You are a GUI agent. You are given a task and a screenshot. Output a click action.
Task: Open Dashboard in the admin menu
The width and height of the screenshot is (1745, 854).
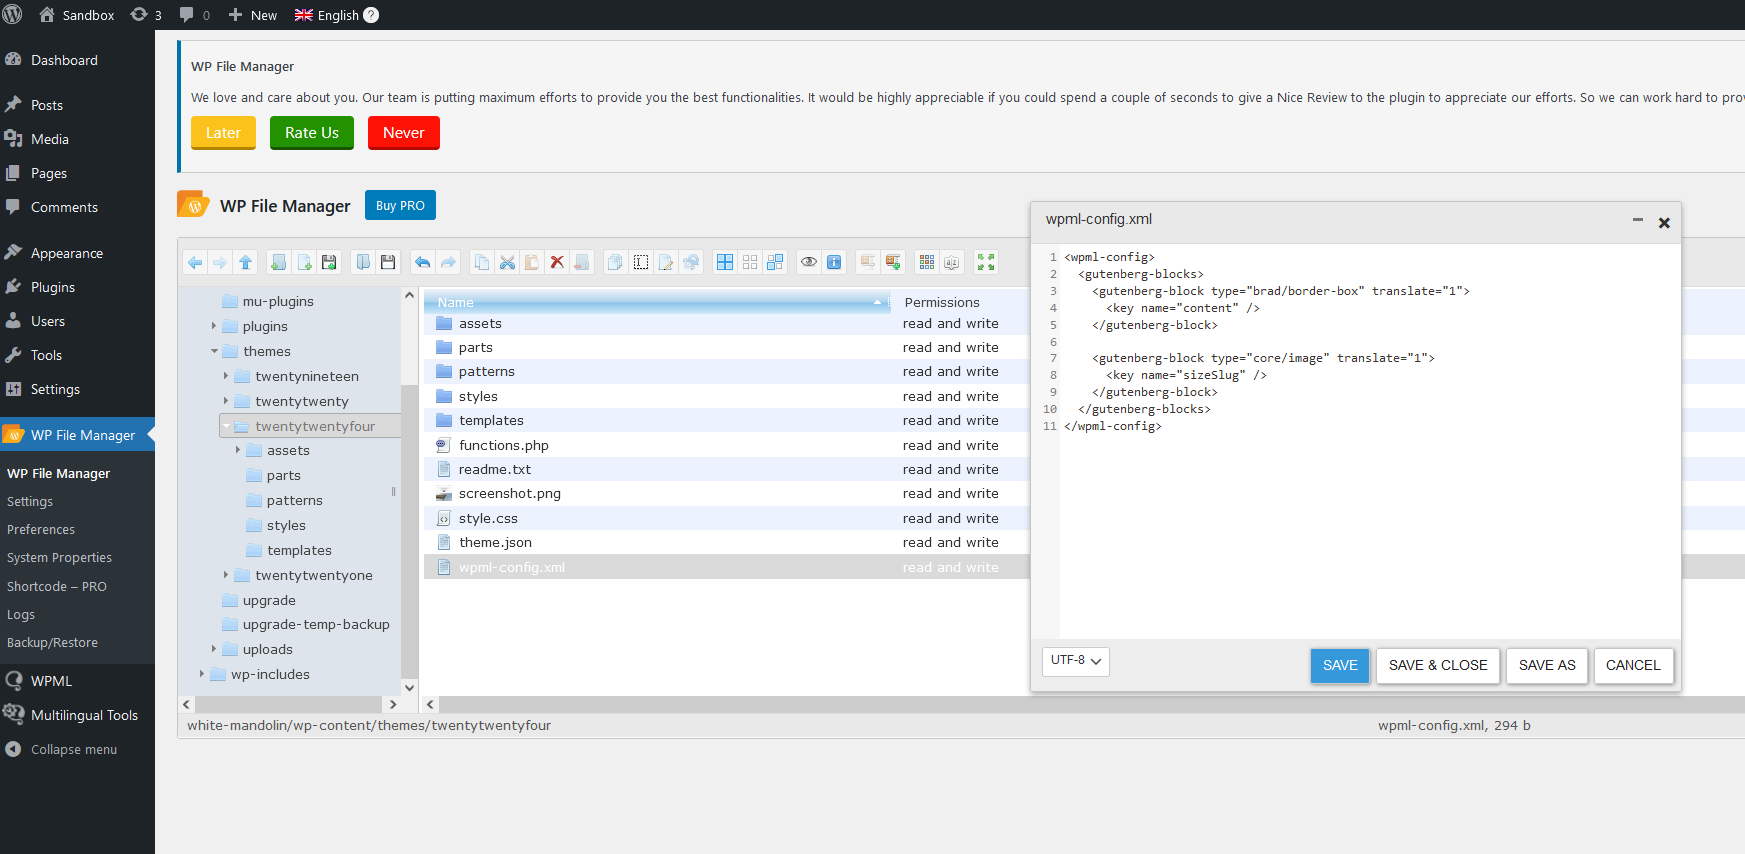pos(77,60)
